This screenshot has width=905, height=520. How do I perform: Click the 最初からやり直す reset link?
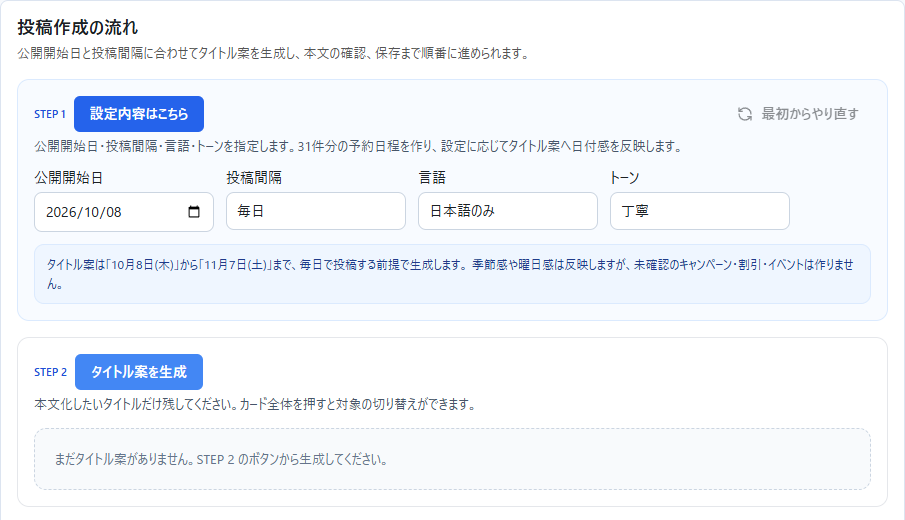pos(798,114)
